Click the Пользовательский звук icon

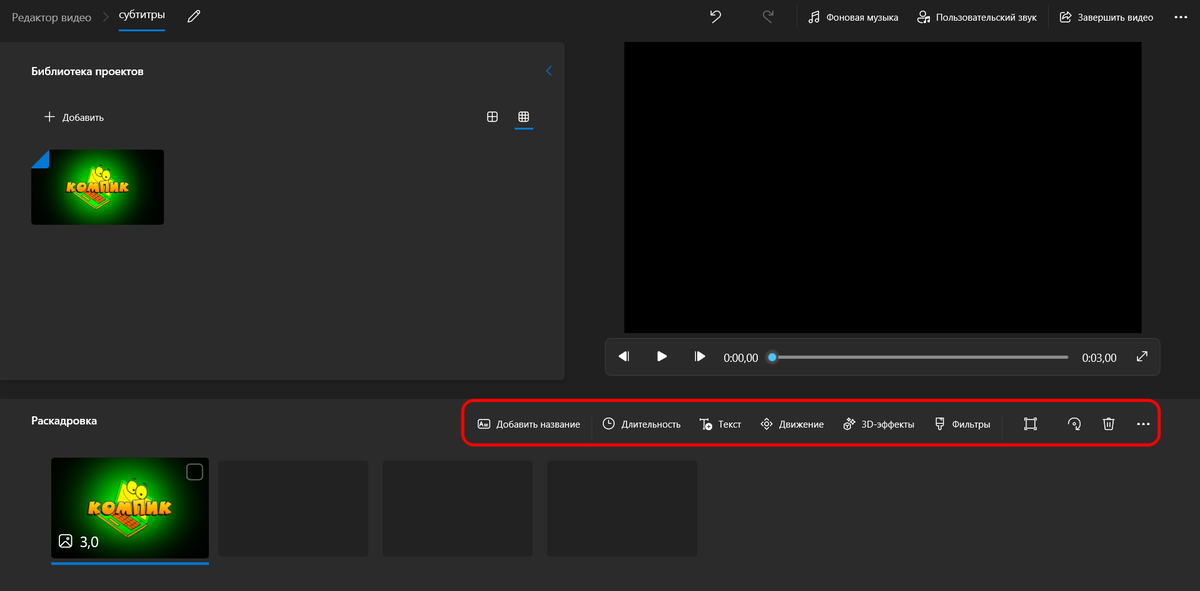924,16
